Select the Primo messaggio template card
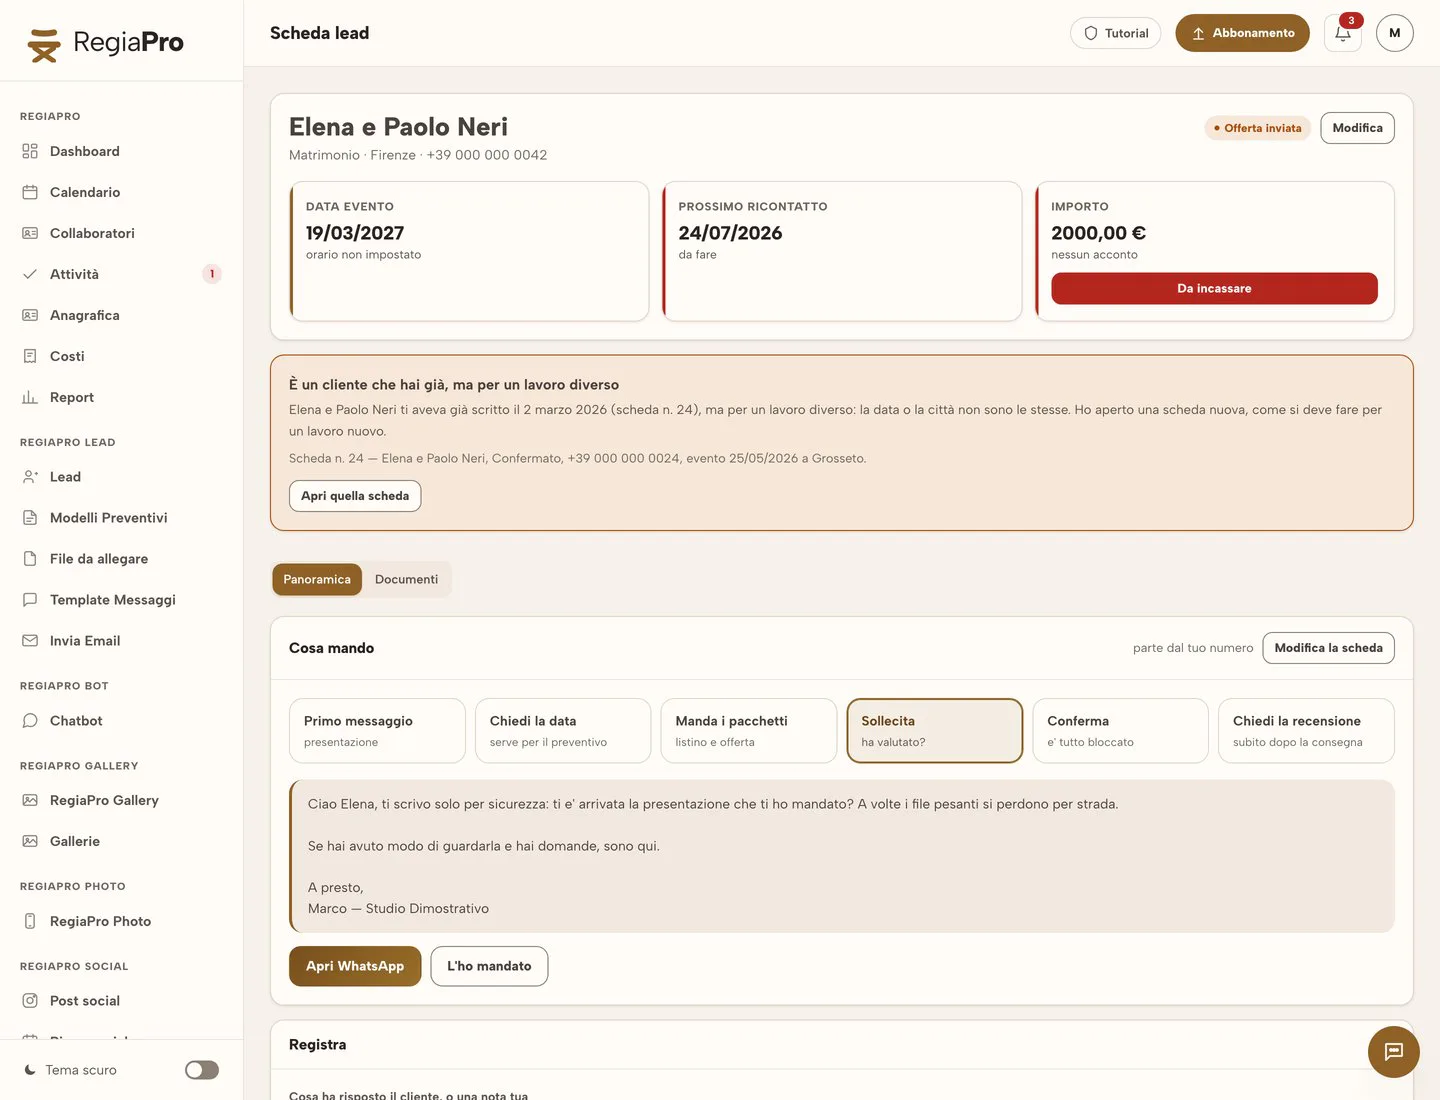 pyautogui.click(x=377, y=731)
